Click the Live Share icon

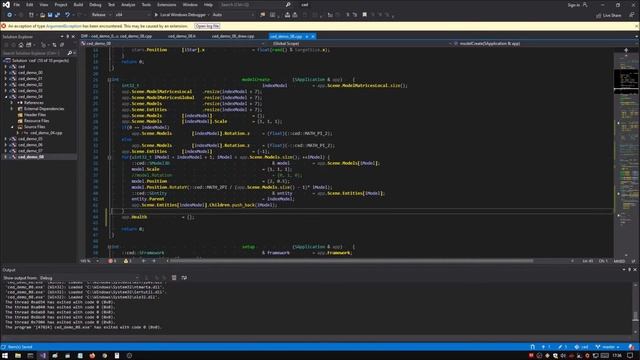(x=599, y=15)
